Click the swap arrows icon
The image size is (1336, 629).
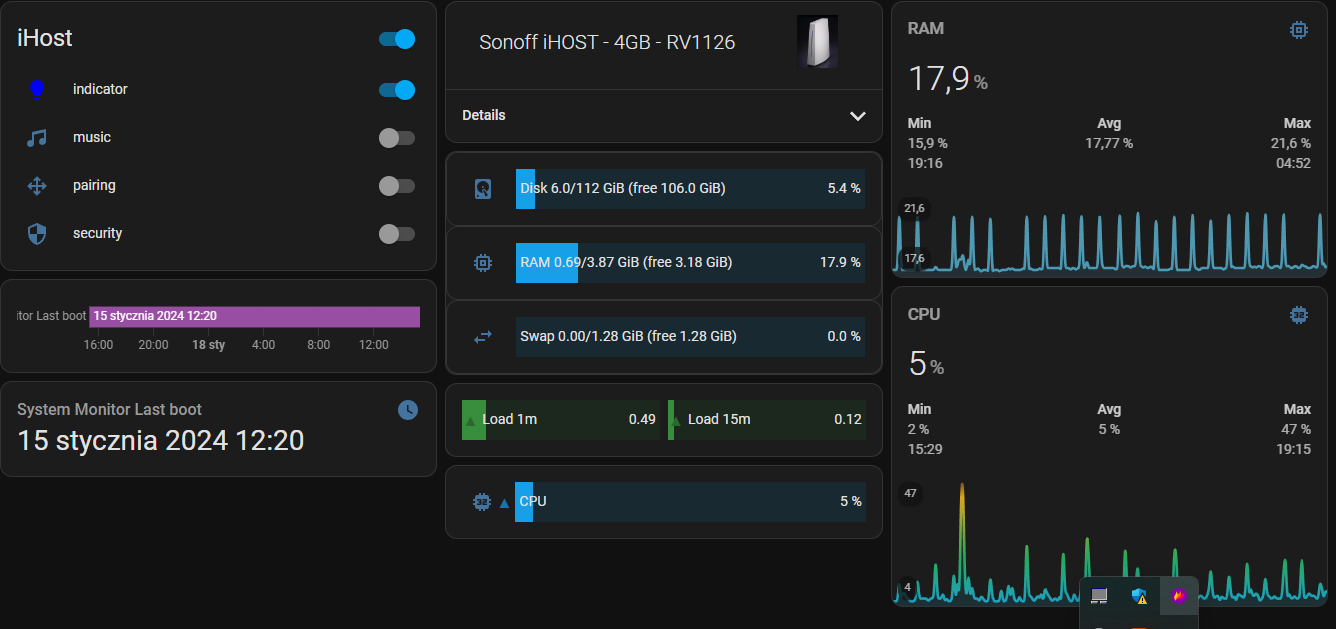pyautogui.click(x=483, y=337)
